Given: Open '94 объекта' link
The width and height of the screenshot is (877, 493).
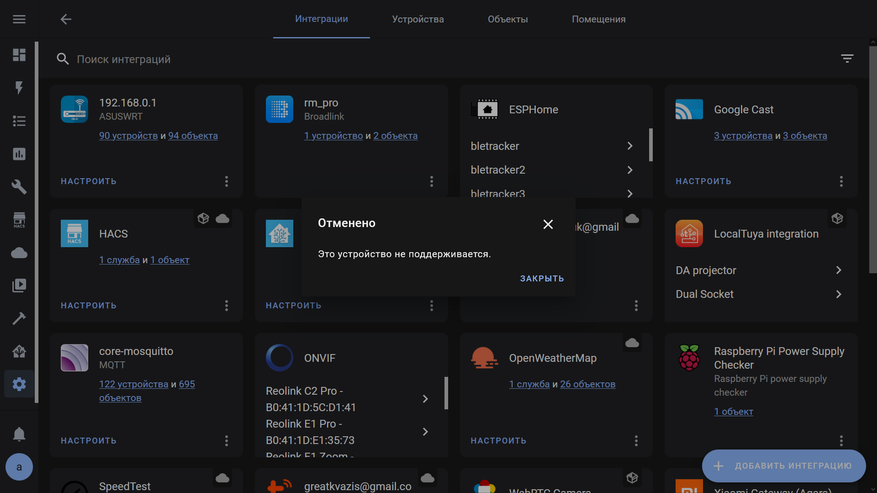Looking at the screenshot, I should coord(193,136).
